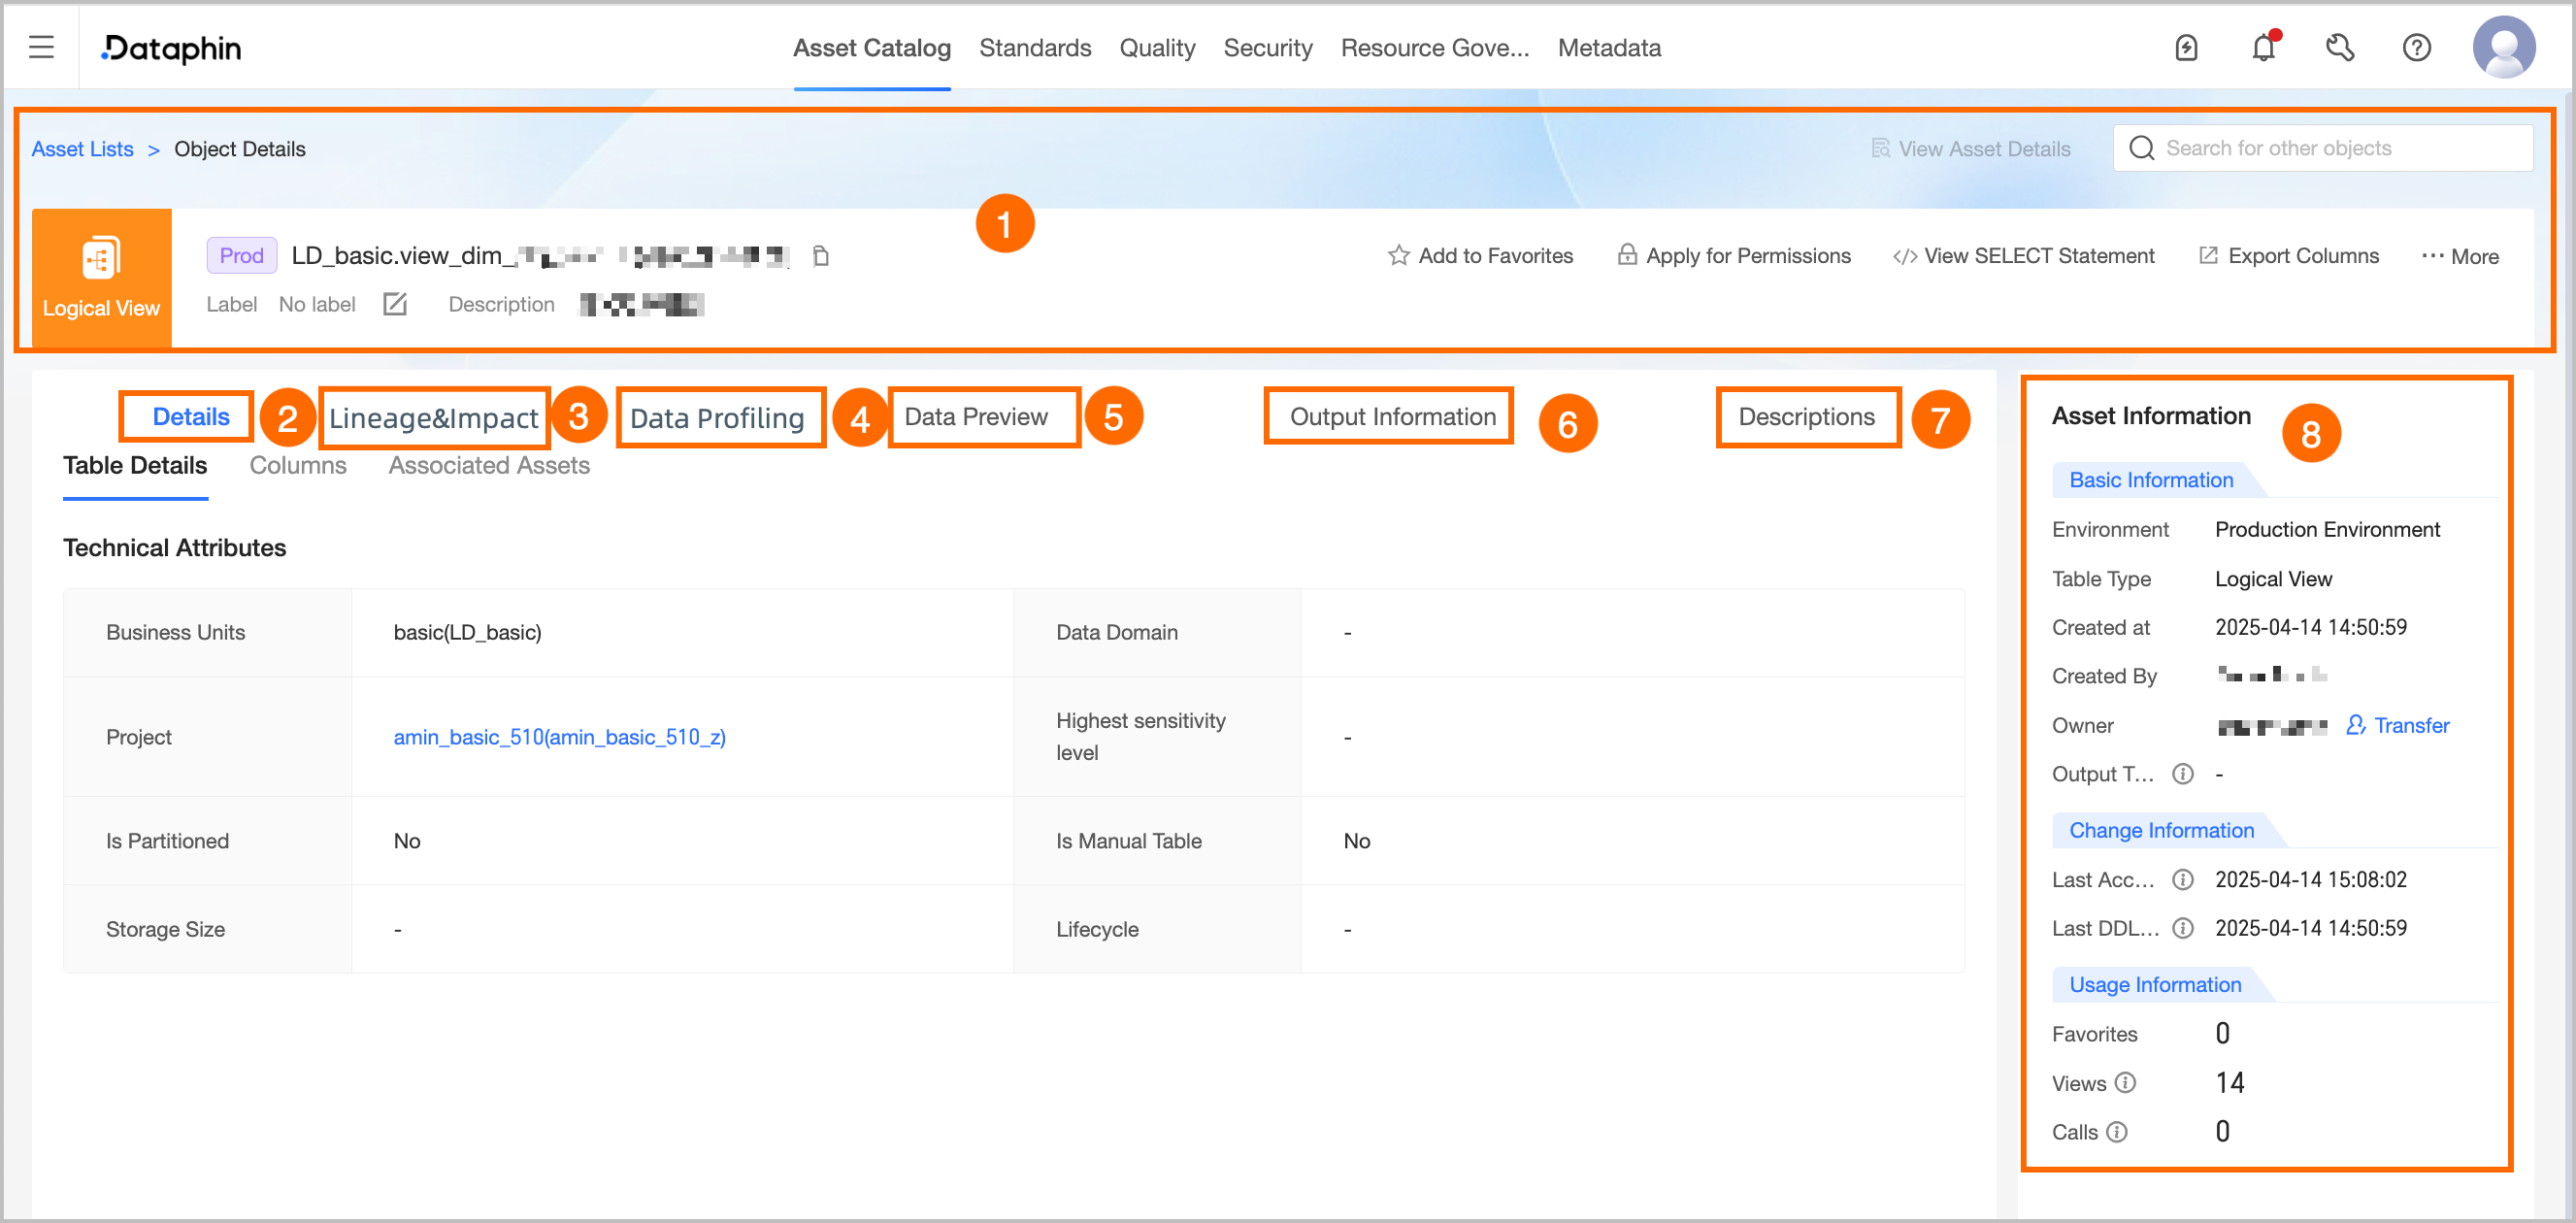Click the lightning task icon in header
The image size is (2576, 1223).
click(x=2186, y=47)
